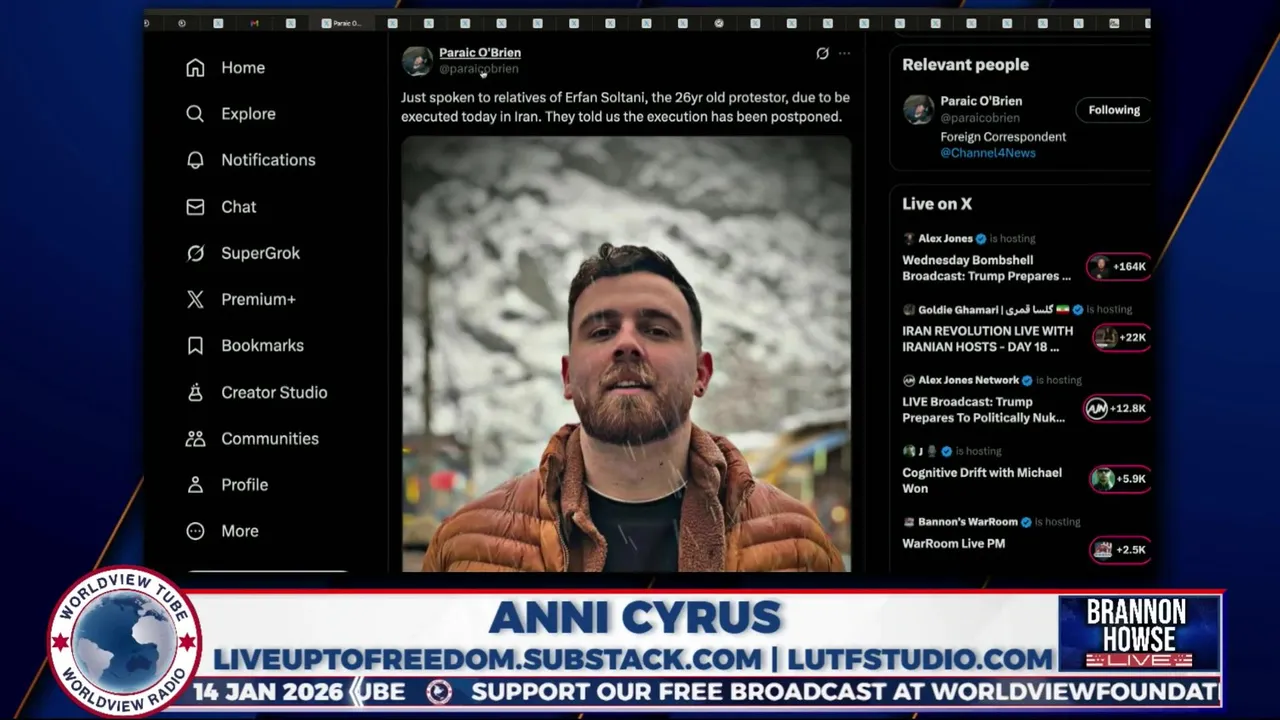Click the Erfan Soltani post text
The image size is (1280, 720).
tap(625, 107)
